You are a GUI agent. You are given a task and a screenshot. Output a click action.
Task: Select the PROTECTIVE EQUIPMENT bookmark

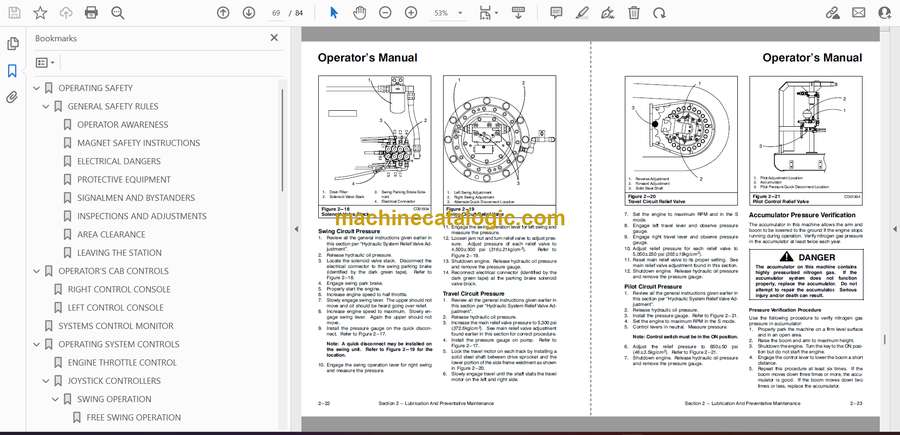click(124, 180)
